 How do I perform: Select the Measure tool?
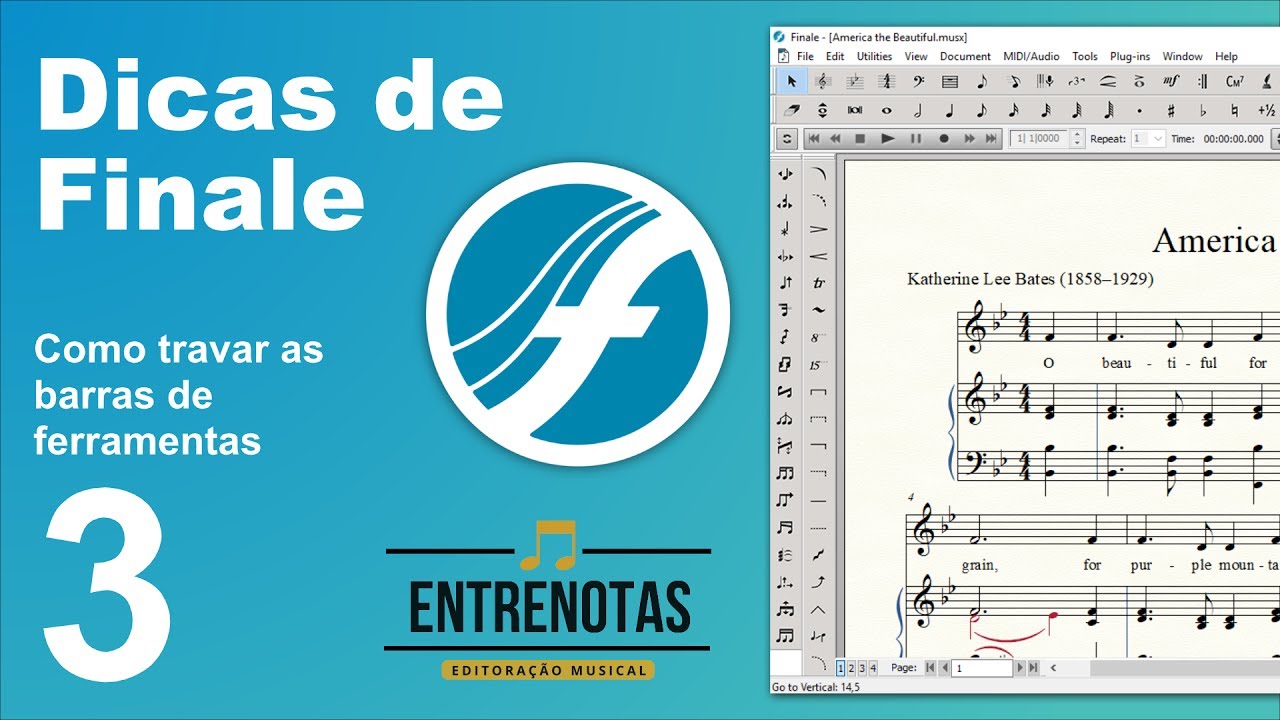(x=950, y=82)
